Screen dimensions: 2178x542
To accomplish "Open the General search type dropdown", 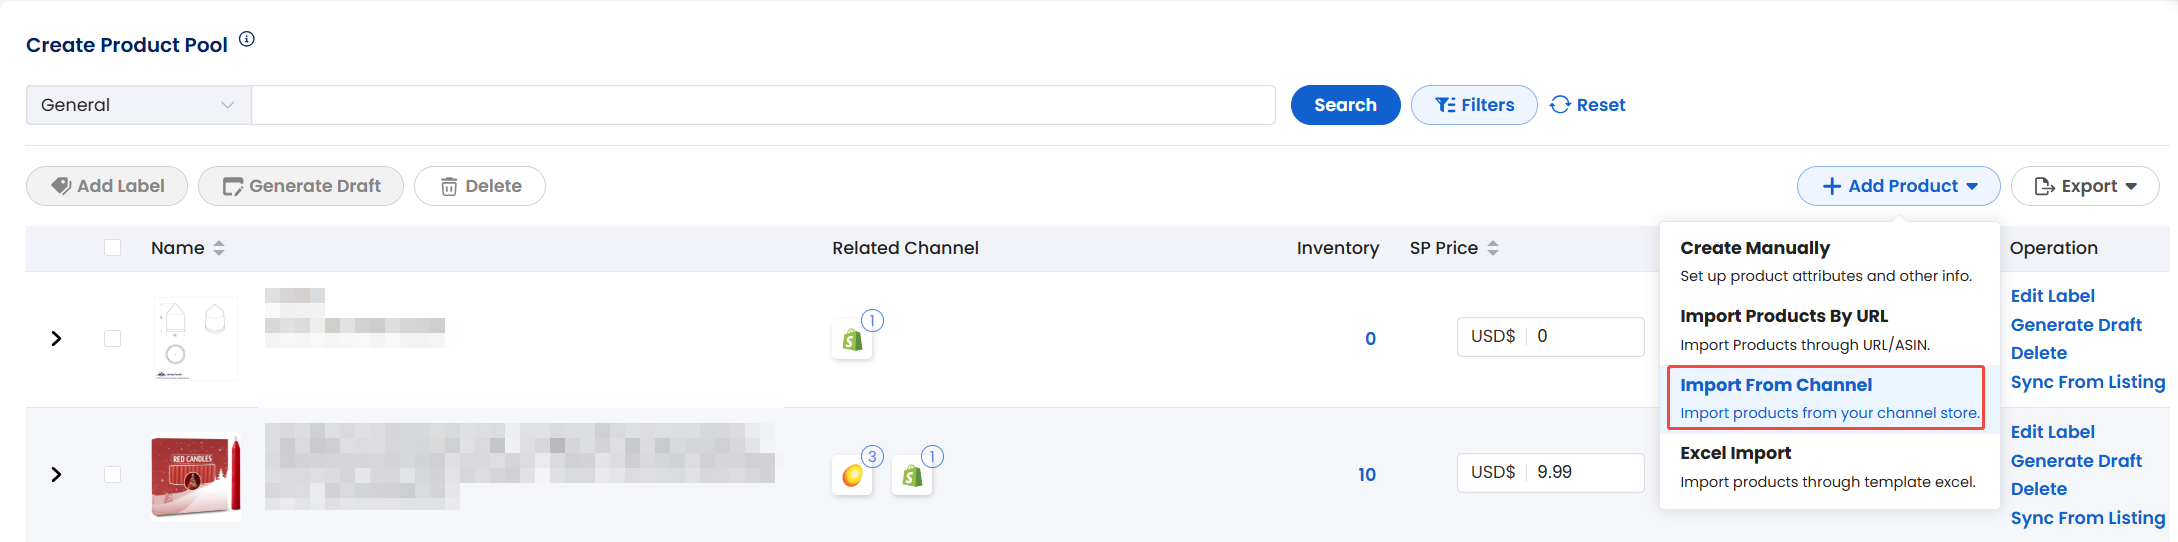I will [x=138, y=105].
